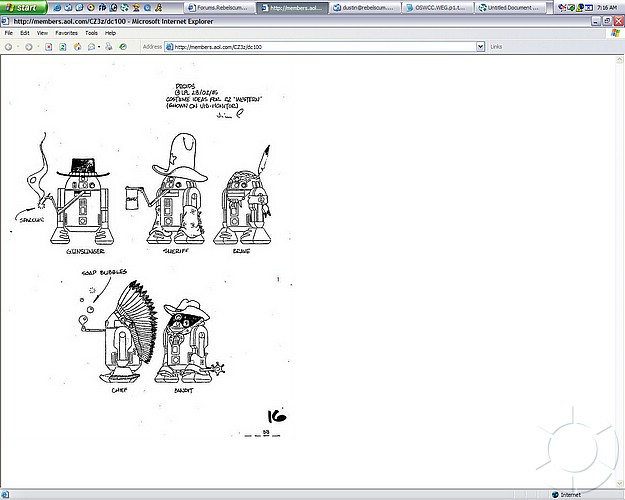Open the Tools menu
This screenshot has width=625, height=500.
pos(91,33)
